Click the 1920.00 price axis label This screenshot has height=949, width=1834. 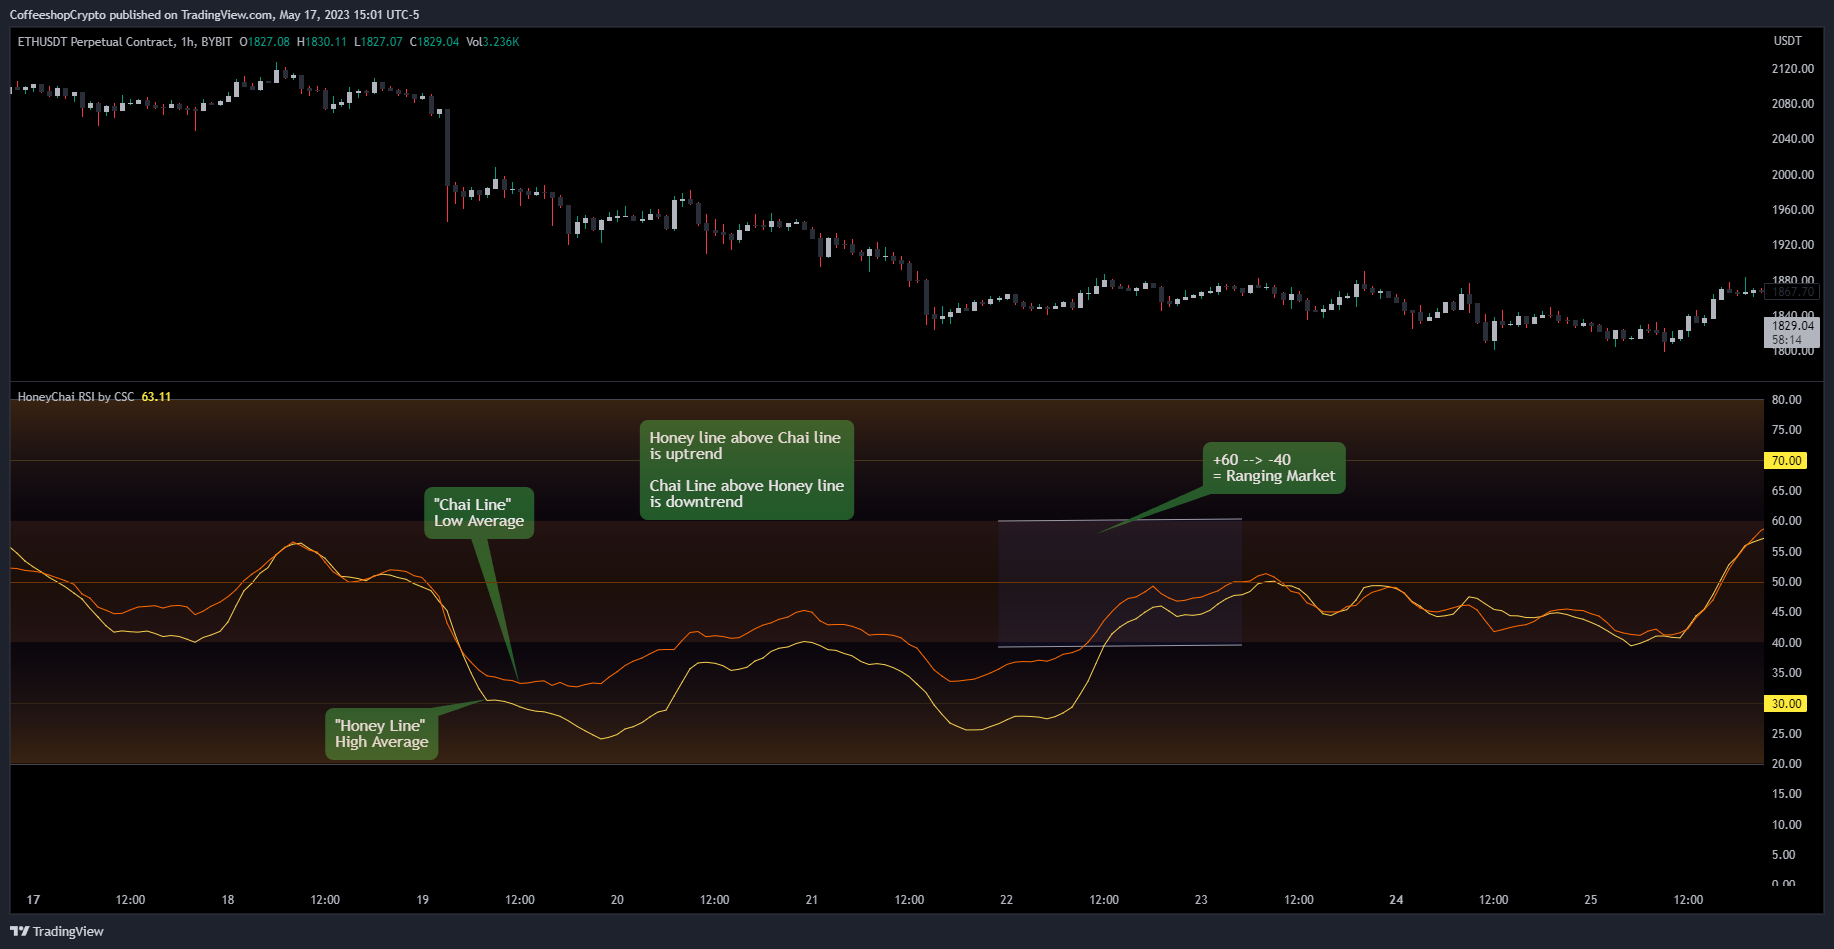[1792, 245]
